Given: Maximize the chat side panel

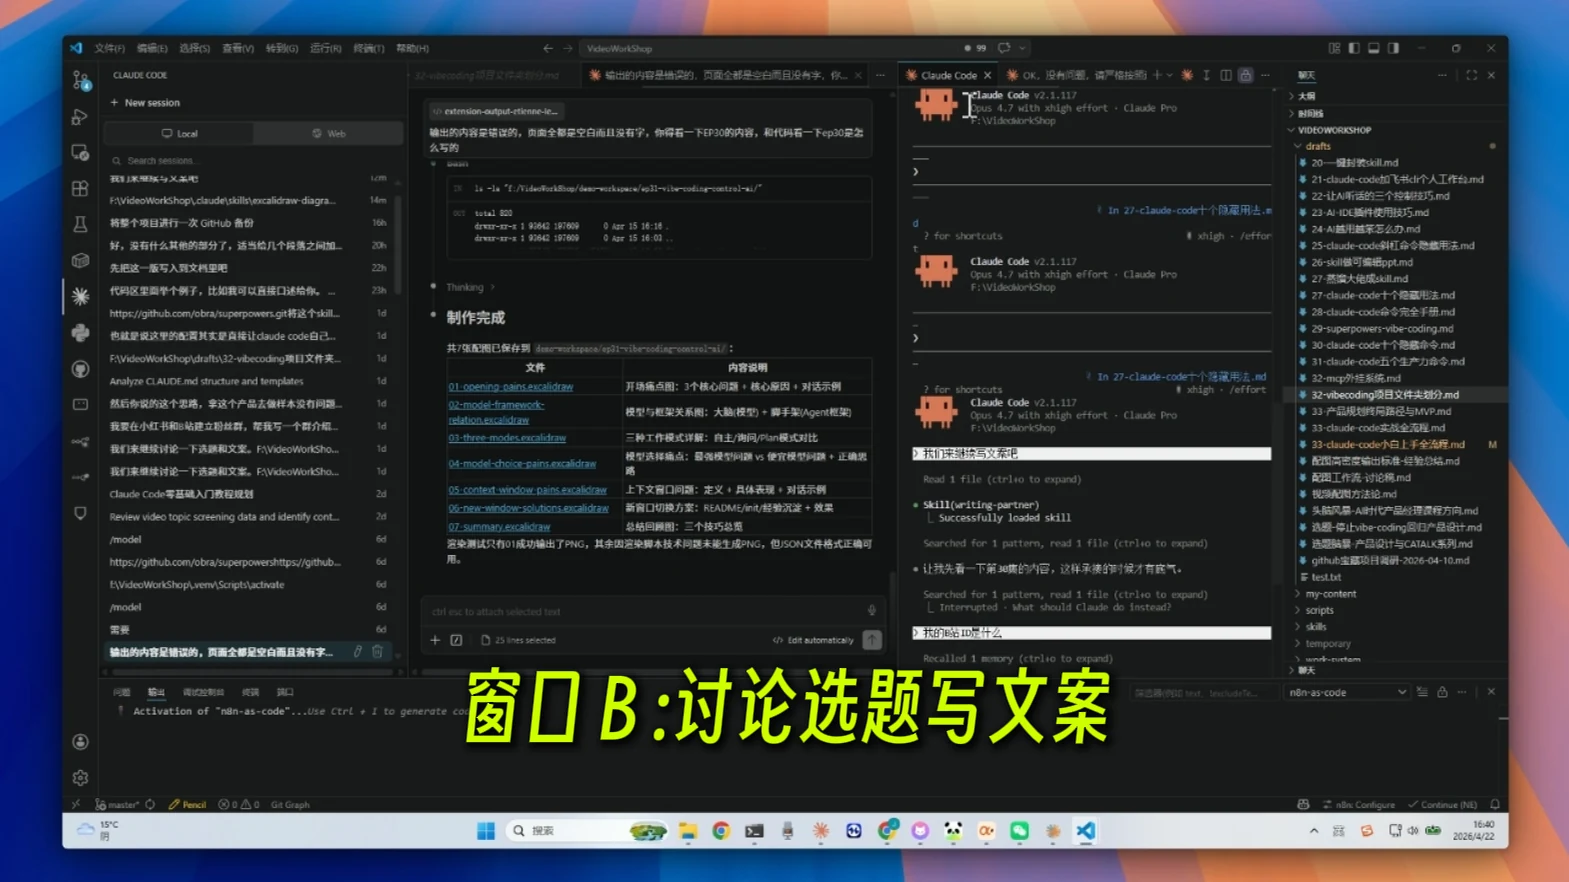Looking at the screenshot, I should point(1471,75).
